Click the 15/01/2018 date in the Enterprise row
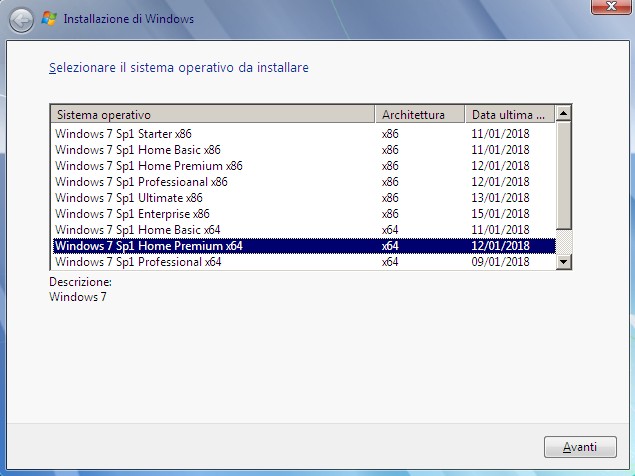 point(500,214)
